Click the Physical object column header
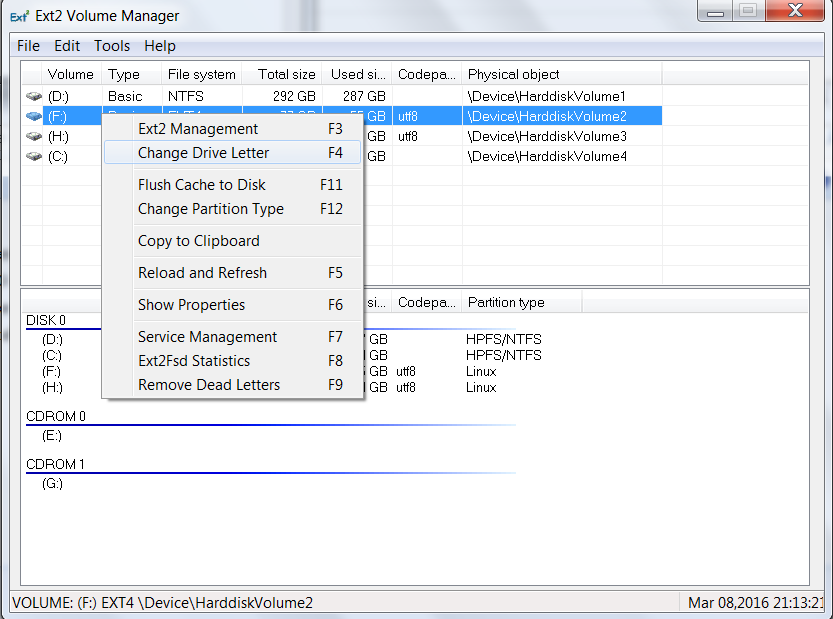The image size is (833, 619). (x=562, y=74)
